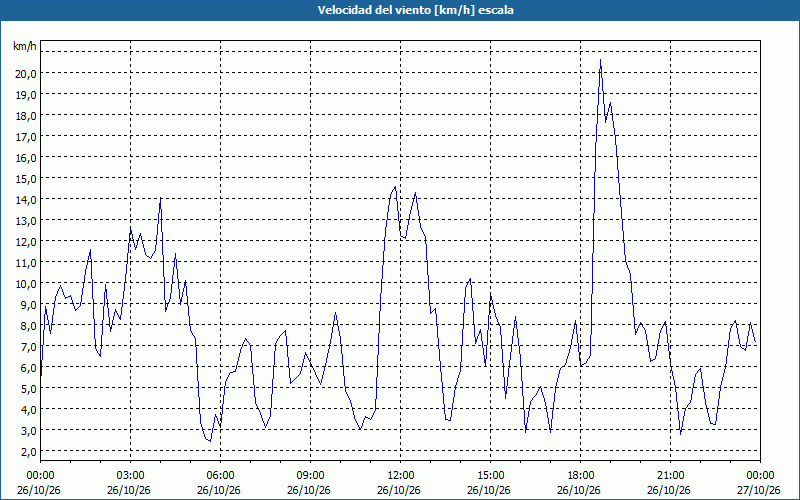Viewport: 800px width, 500px height.
Task: Select the '18,0' y-axis value
Action: pos(26,115)
